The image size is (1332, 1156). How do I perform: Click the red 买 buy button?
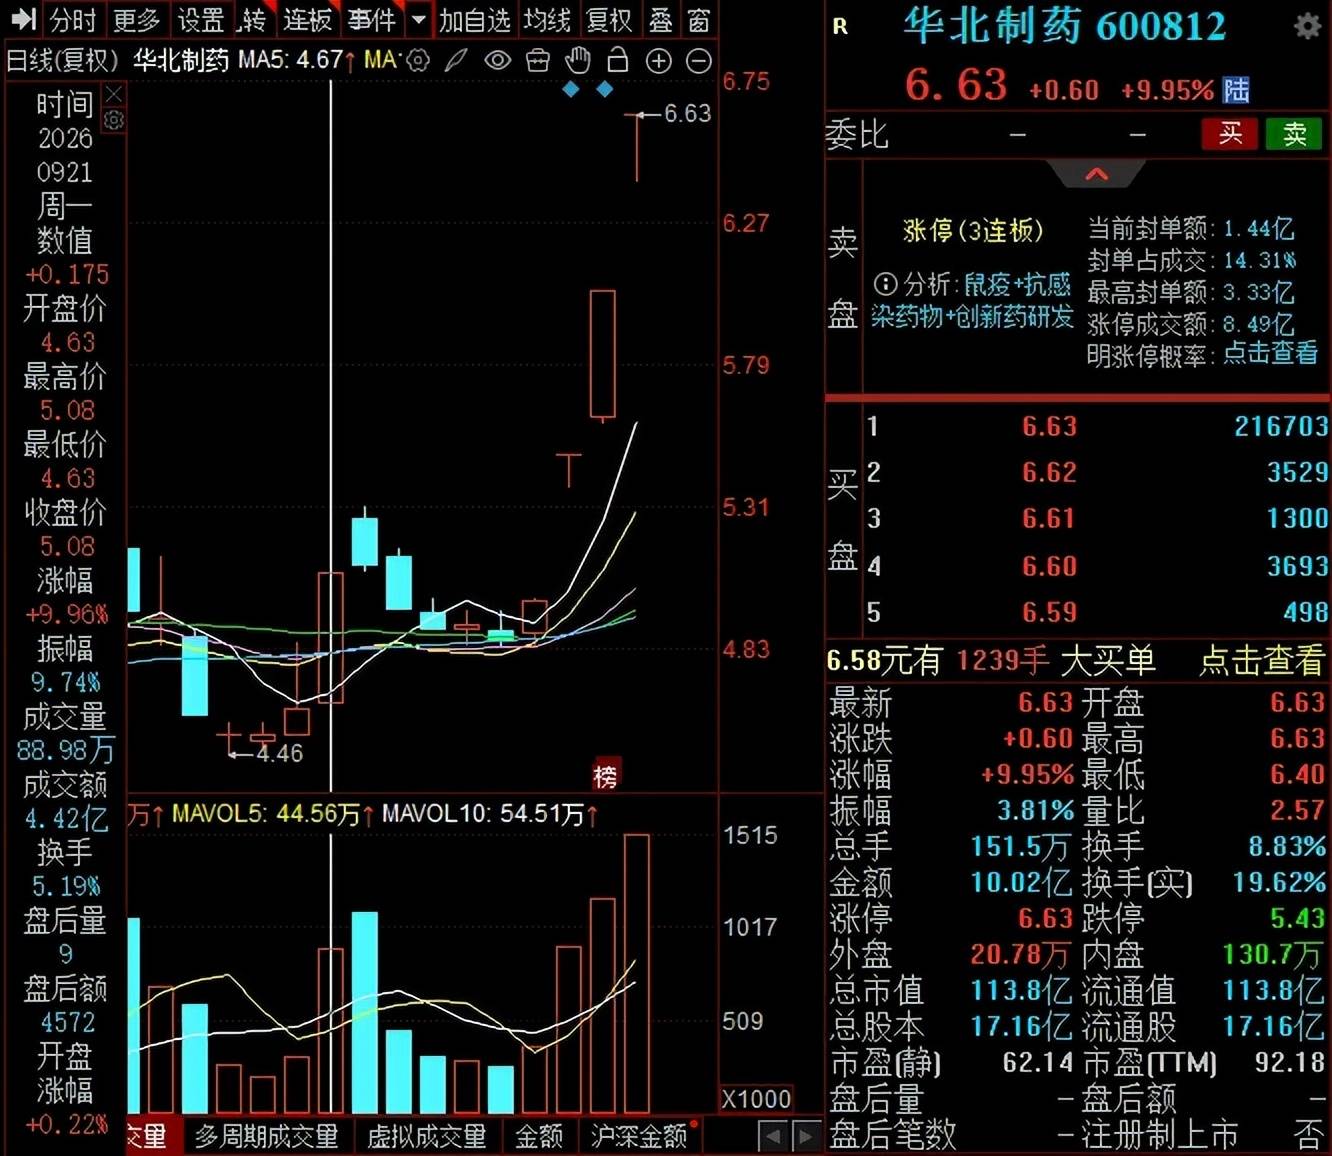tap(1230, 134)
